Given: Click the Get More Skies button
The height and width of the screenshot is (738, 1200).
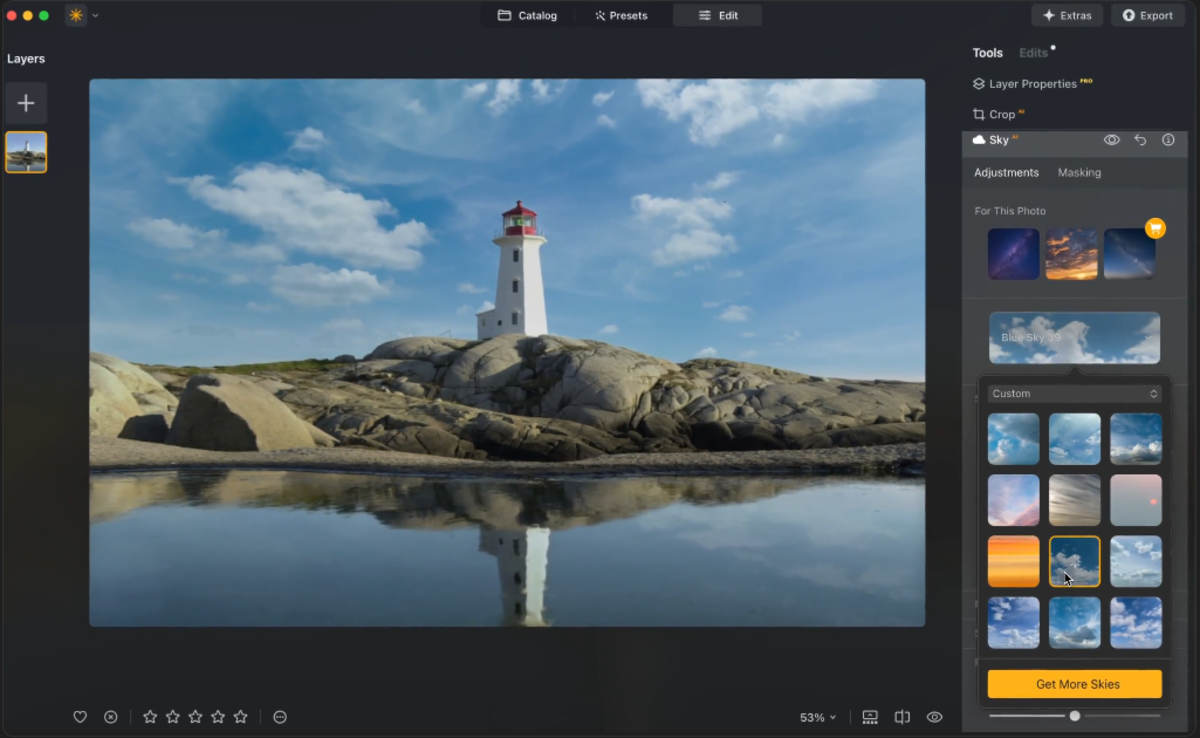Looking at the screenshot, I should (1074, 684).
